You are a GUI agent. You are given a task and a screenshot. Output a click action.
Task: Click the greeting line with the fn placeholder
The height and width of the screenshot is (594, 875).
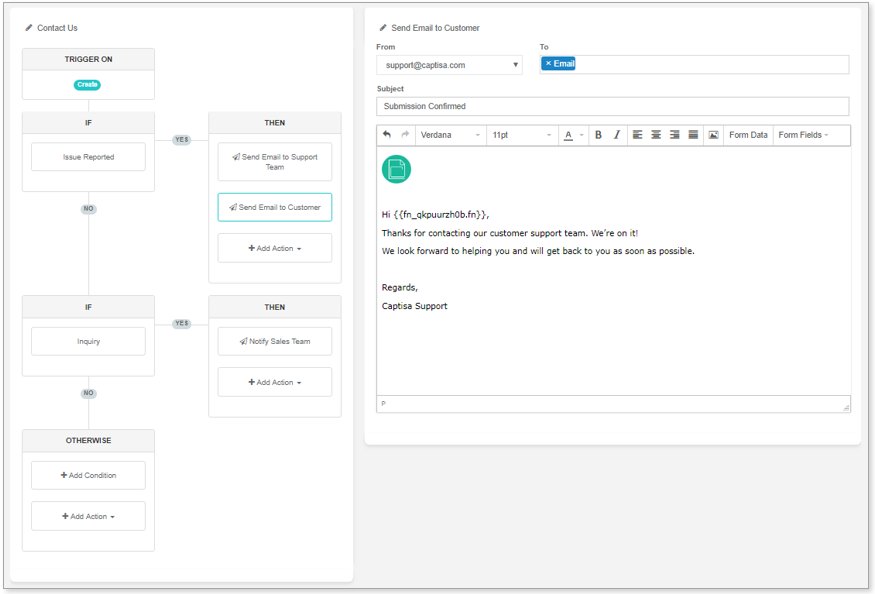coord(435,214)
